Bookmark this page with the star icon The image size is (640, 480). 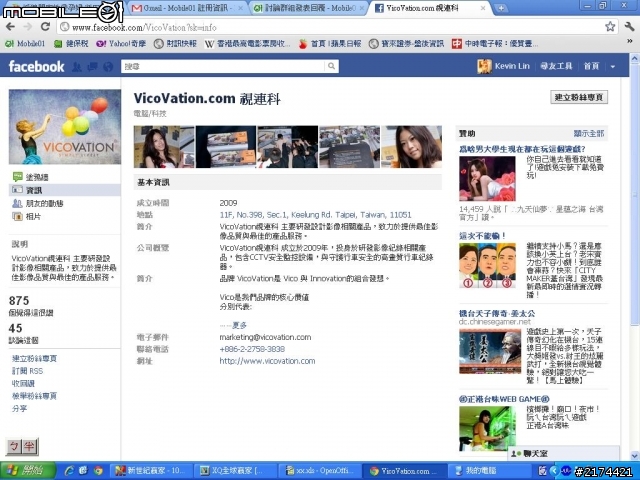610,27
